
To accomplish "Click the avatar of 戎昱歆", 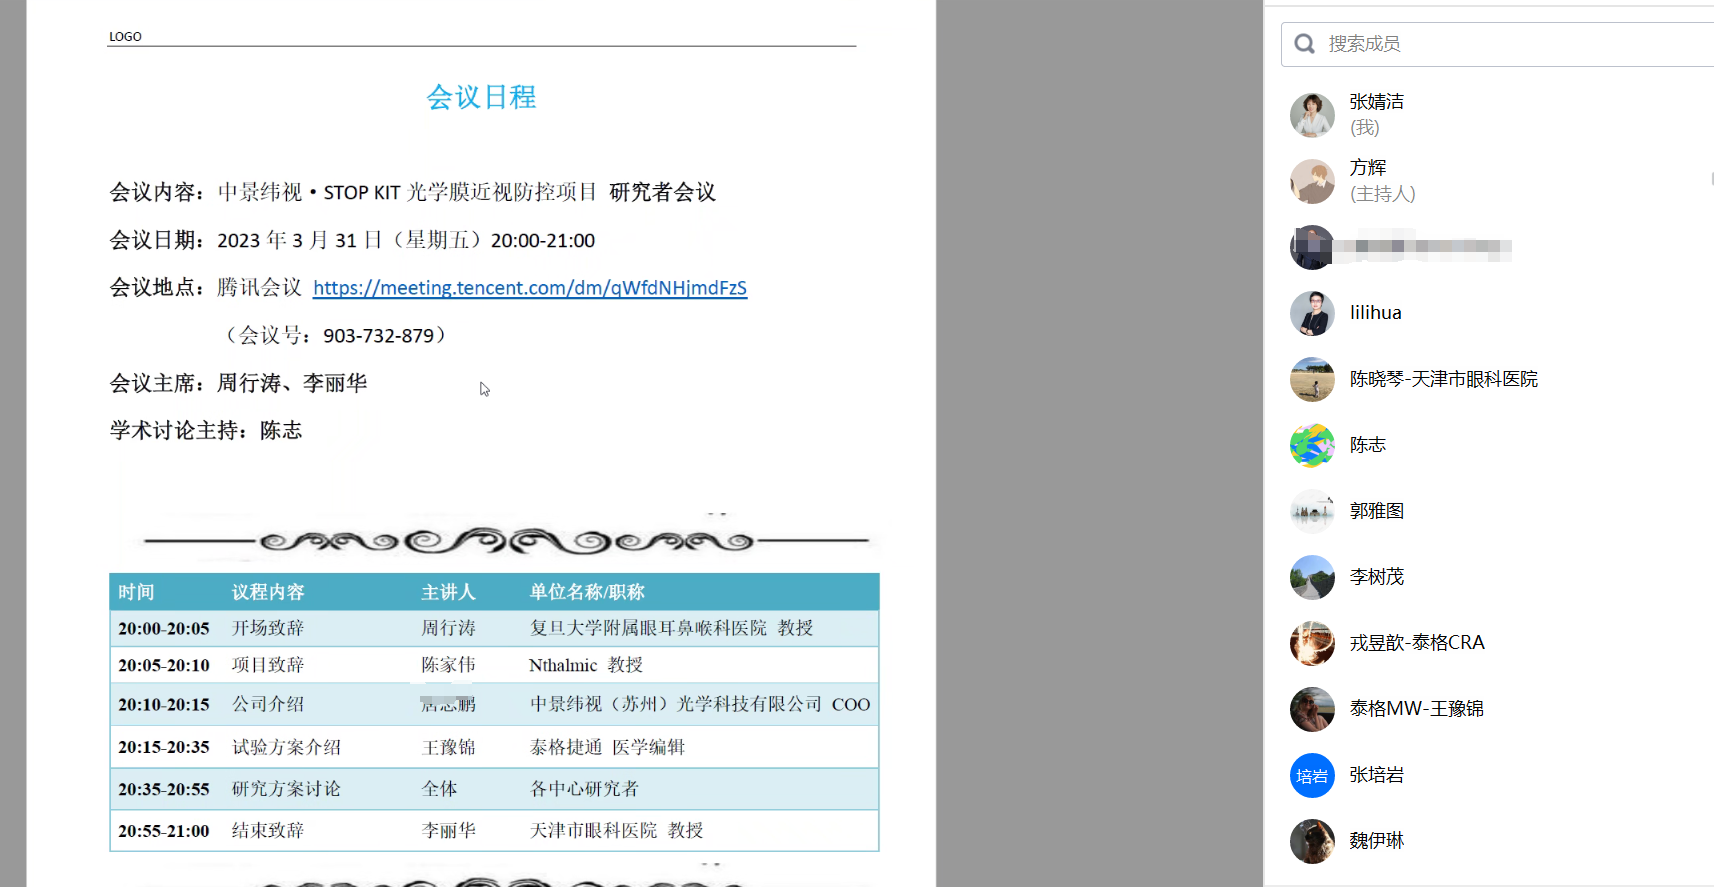I will [1312, 643].
